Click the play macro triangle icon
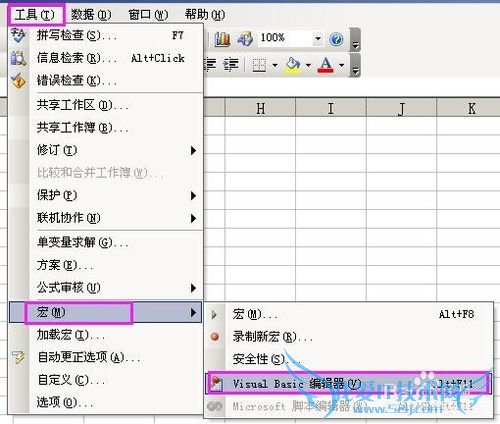Screen dimensions: 500x424 [214, 314]
